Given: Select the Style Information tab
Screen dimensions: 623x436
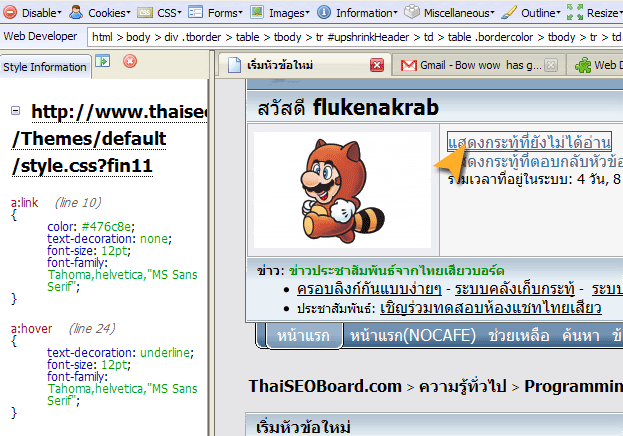Looking at the screenshot, I should click(x=45, y=67).
